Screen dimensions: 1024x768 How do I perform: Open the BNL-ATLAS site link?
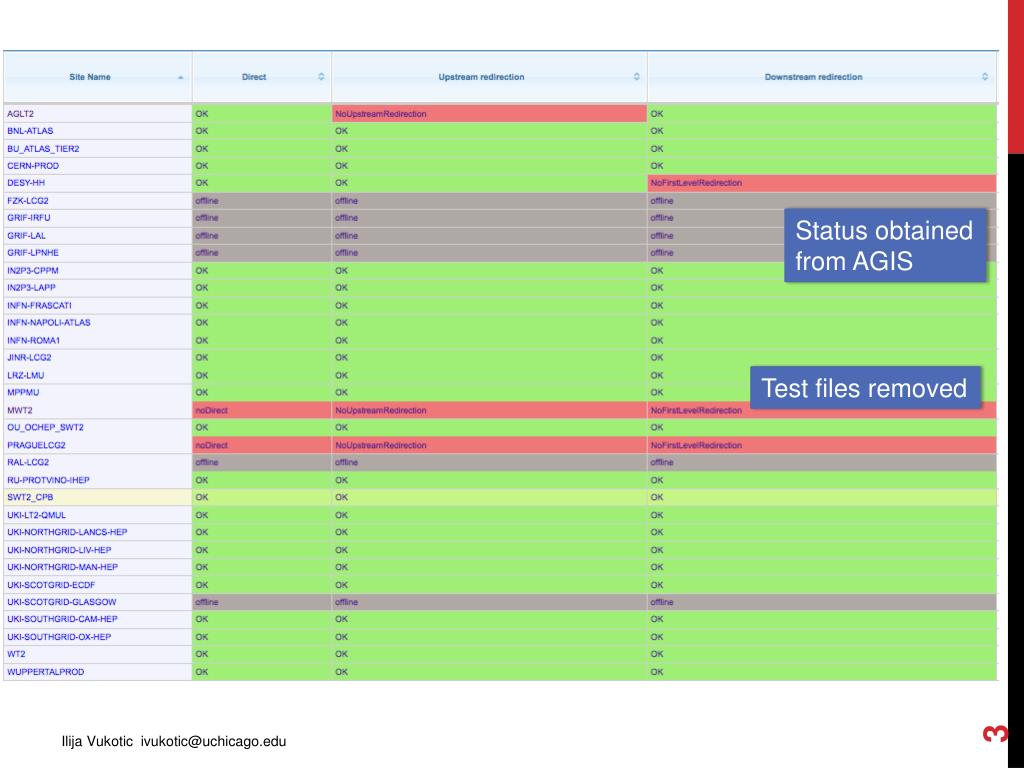(x=30, y=131)
